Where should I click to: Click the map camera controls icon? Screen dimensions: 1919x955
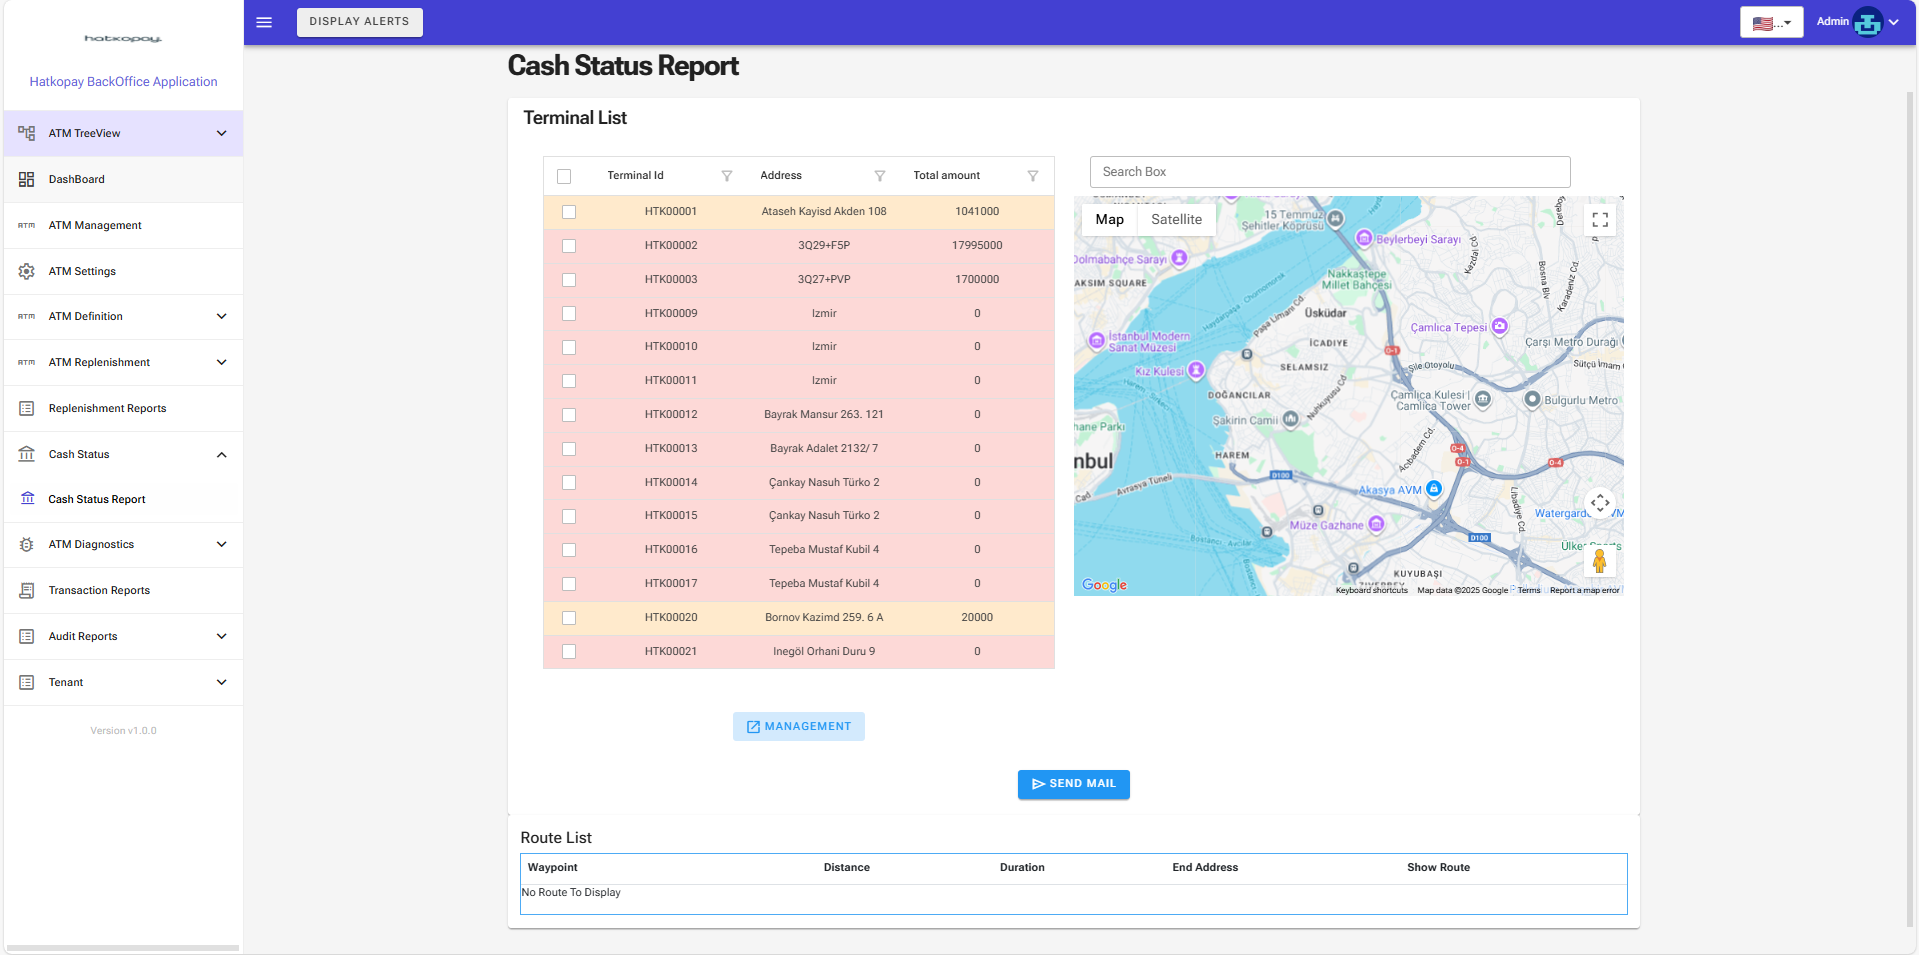[1600, 503]
